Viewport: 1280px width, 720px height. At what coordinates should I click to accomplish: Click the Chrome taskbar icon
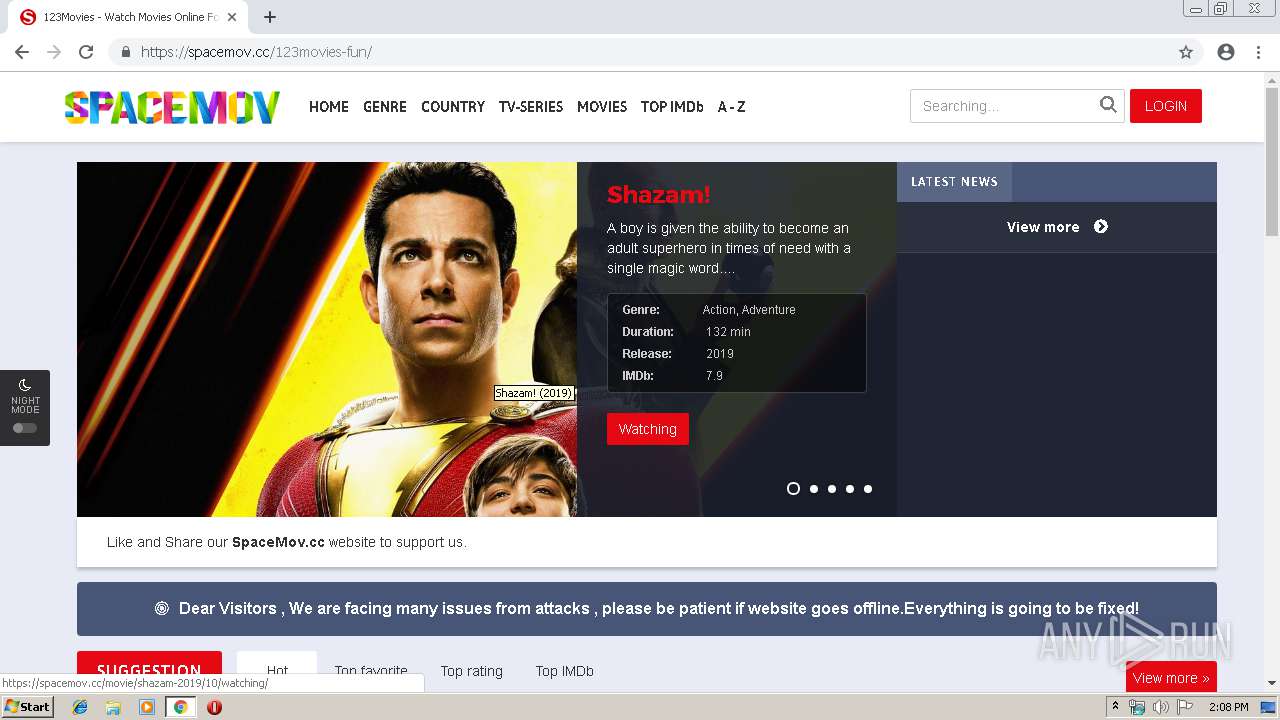point(180,707)
